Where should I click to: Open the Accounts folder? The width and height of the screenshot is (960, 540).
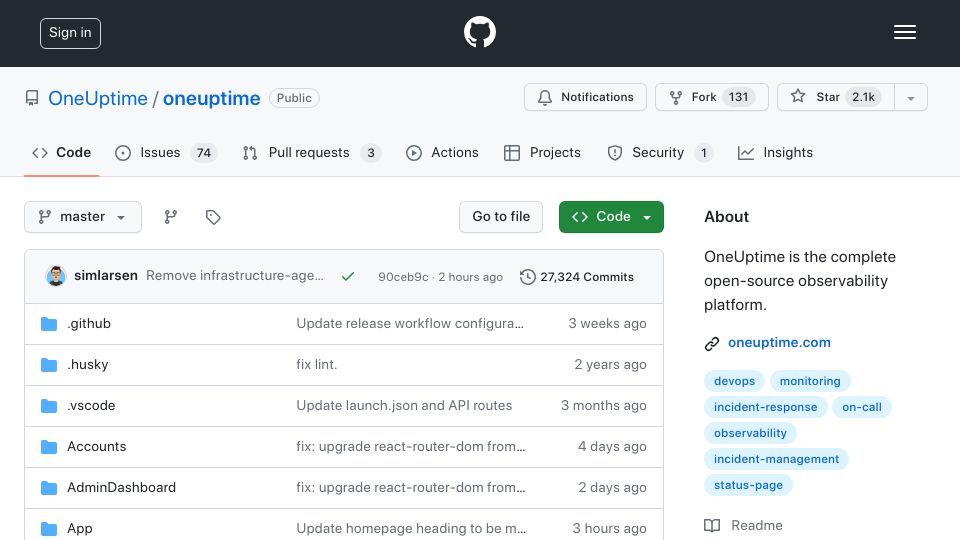97,446
